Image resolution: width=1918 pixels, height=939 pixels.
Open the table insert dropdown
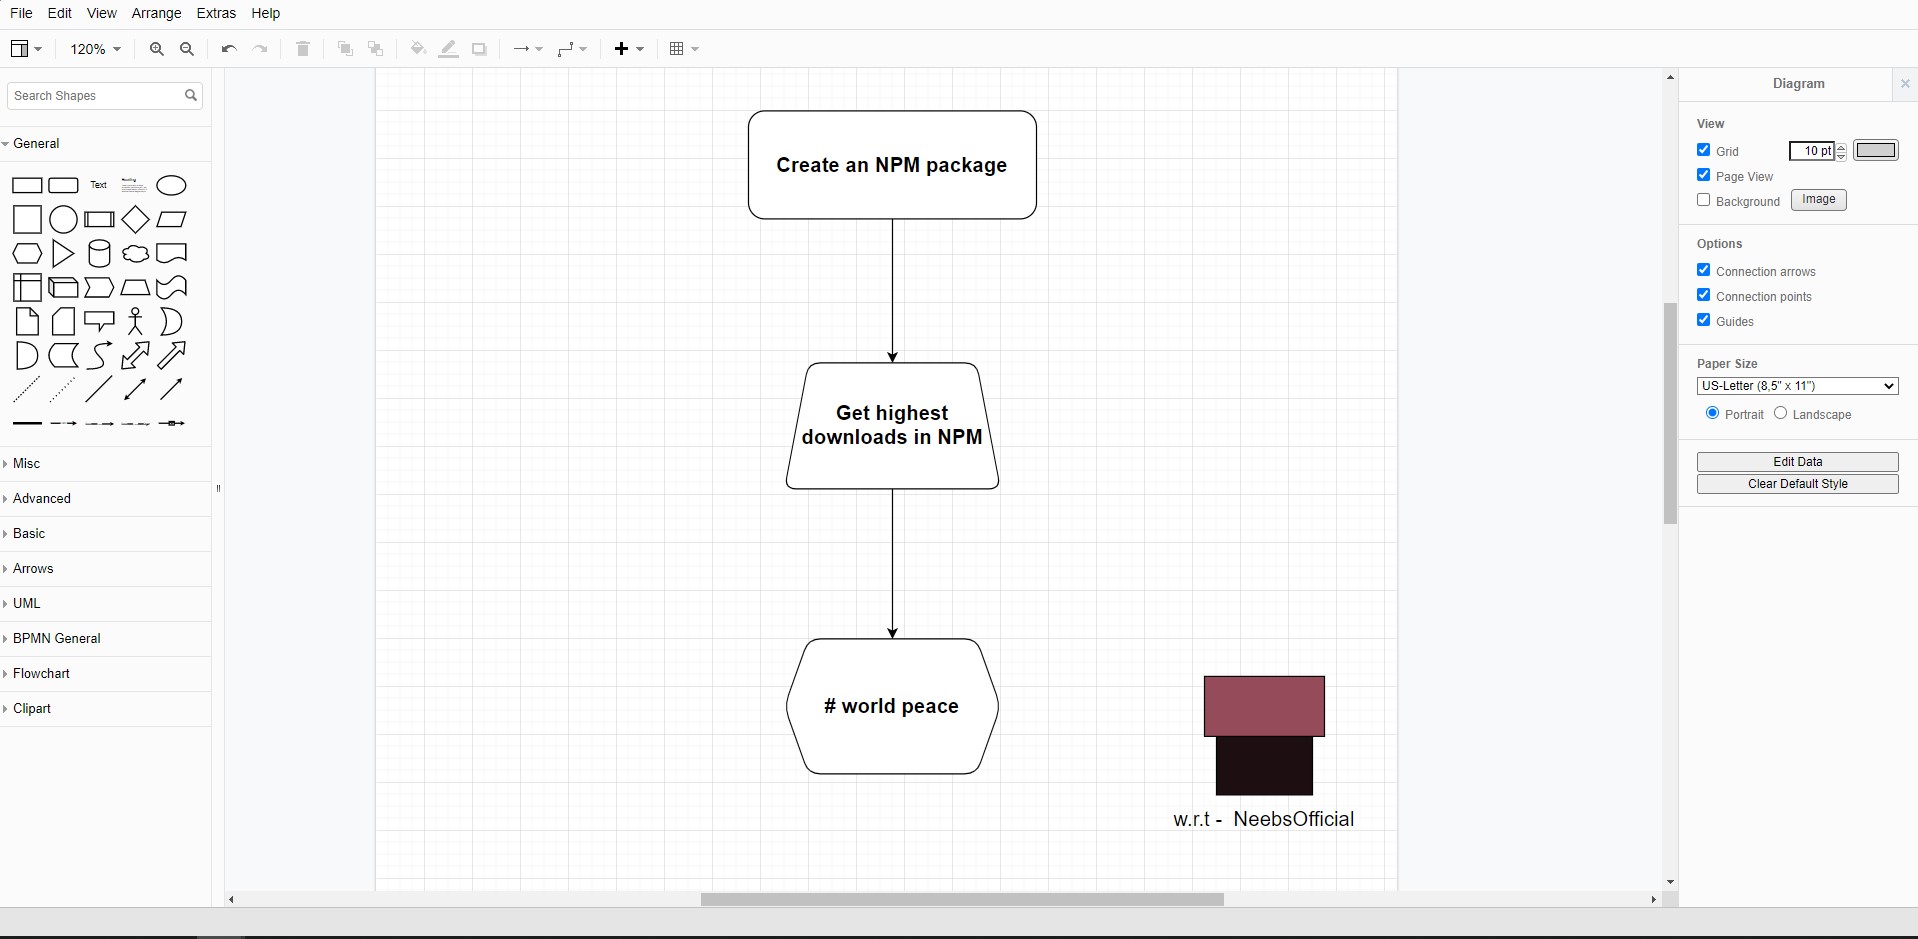pos(684,49)
